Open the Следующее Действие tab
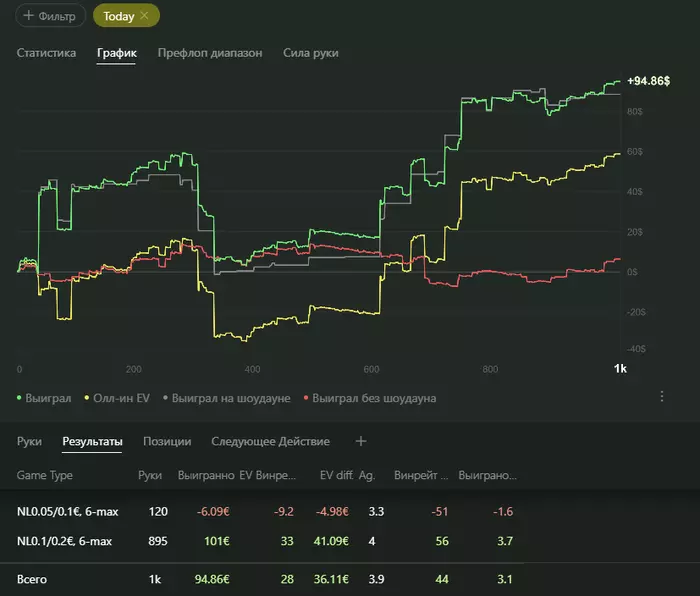 [270, 441]
